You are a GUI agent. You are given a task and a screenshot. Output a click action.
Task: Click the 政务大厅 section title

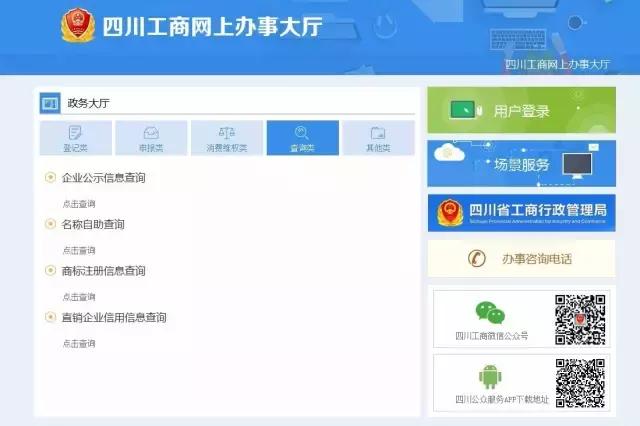89,103
